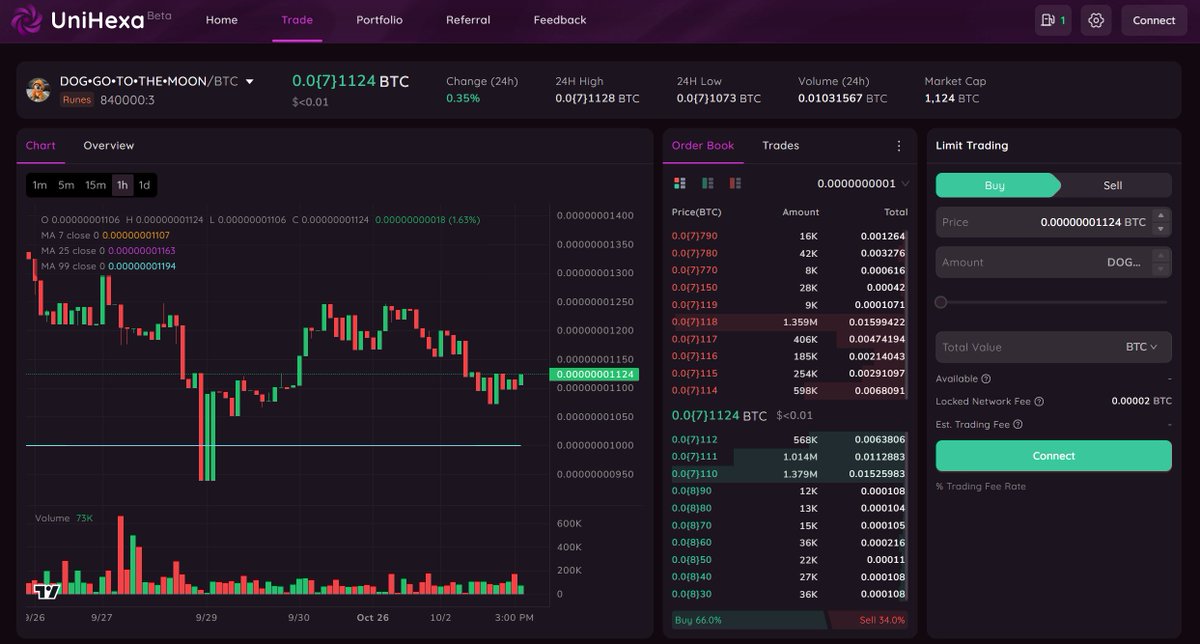
Task: Go to the Home nav item
Action: point(222,20)
